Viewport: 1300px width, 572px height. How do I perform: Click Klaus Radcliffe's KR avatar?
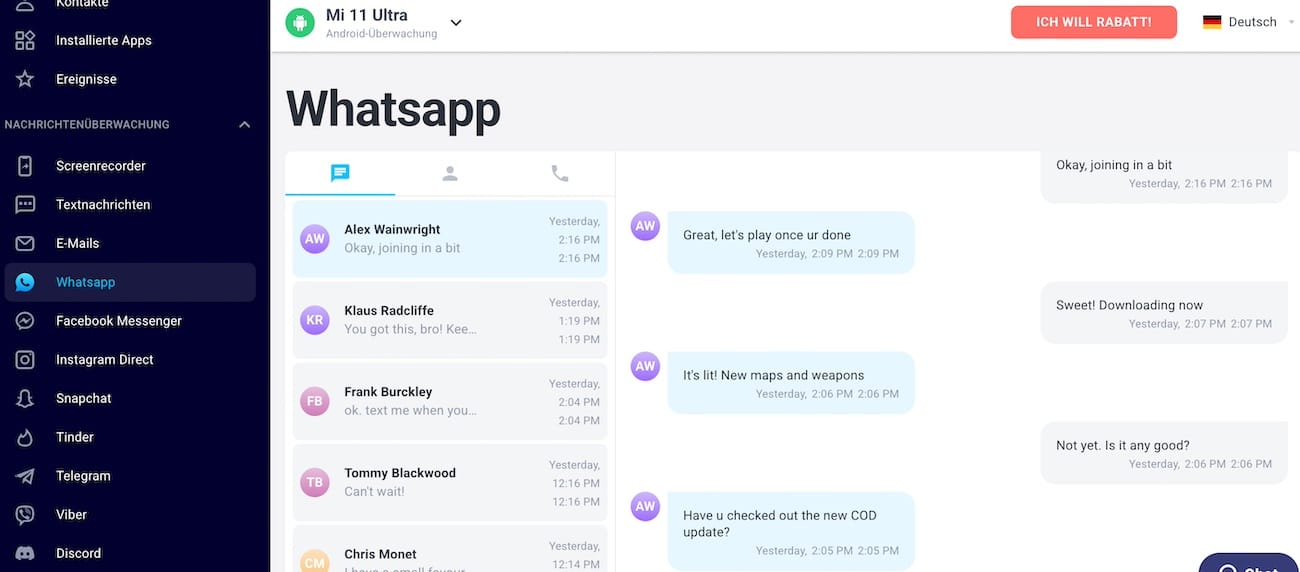tap(315, 320)
